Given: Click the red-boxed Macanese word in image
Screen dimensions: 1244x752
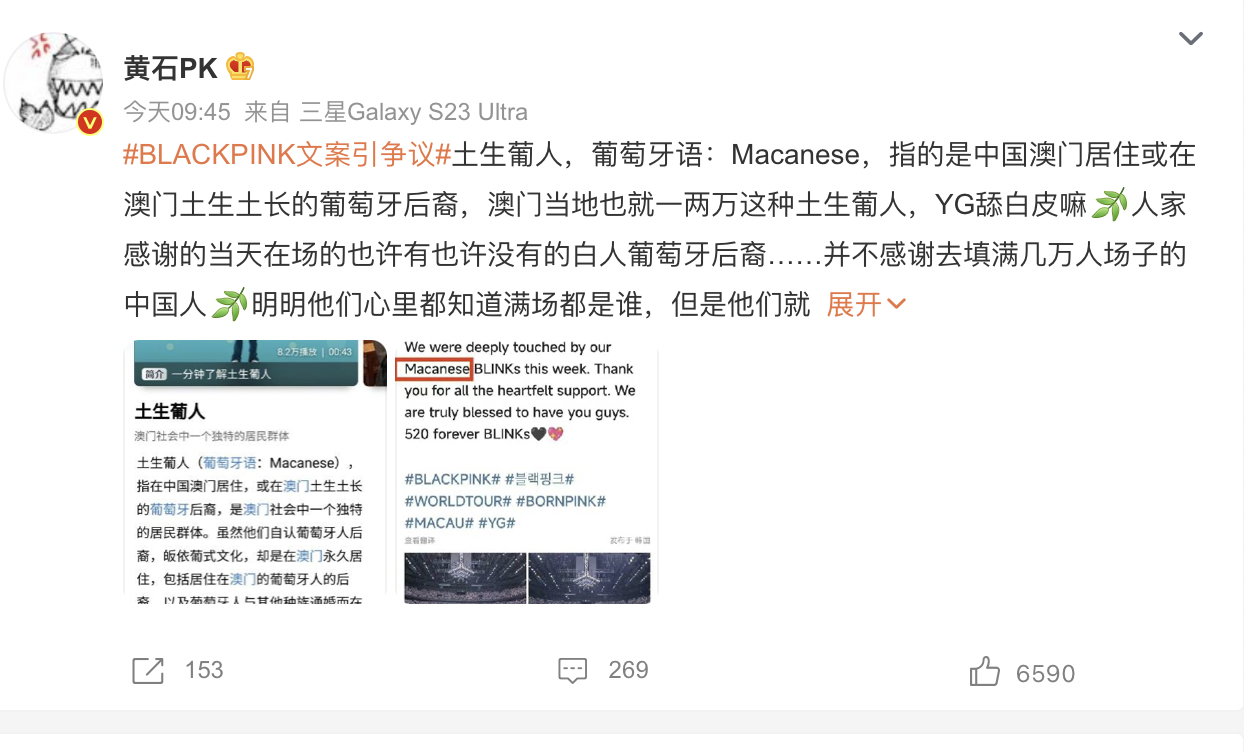Looking at the screenshot, I should click(x=437, y=369).
